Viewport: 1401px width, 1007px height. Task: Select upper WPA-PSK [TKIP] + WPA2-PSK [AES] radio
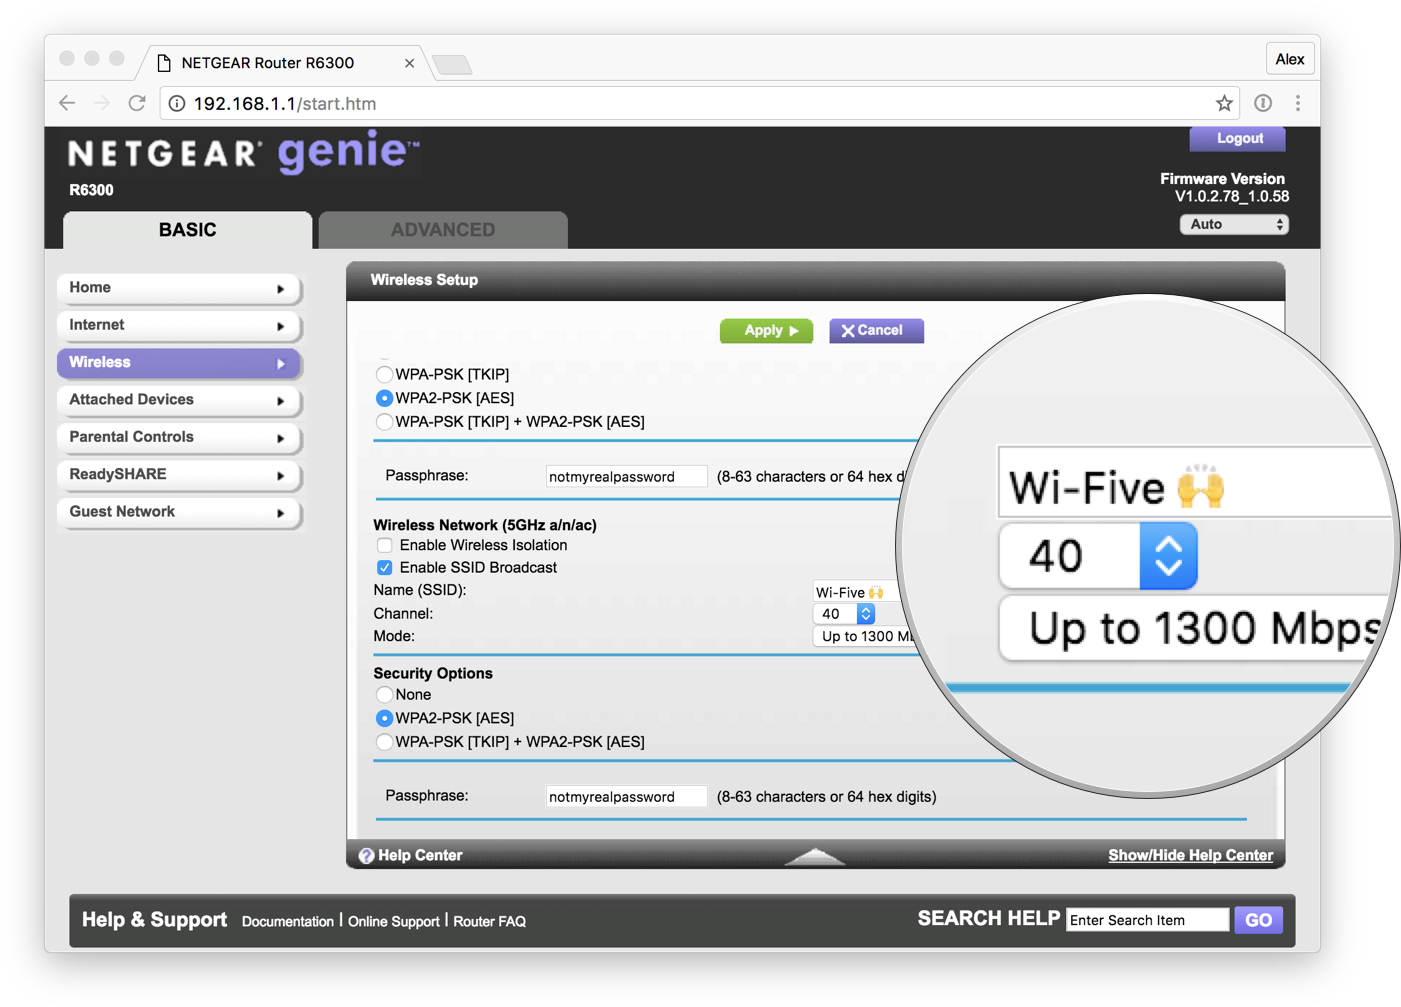(384, 422)
